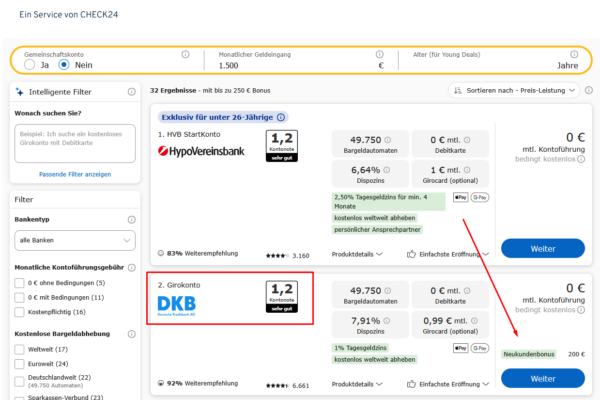Screen dimensions: 600x400
Task: Expand Einfachste Eröffnung for DKB Girokonto
Action: coord(448,384)
